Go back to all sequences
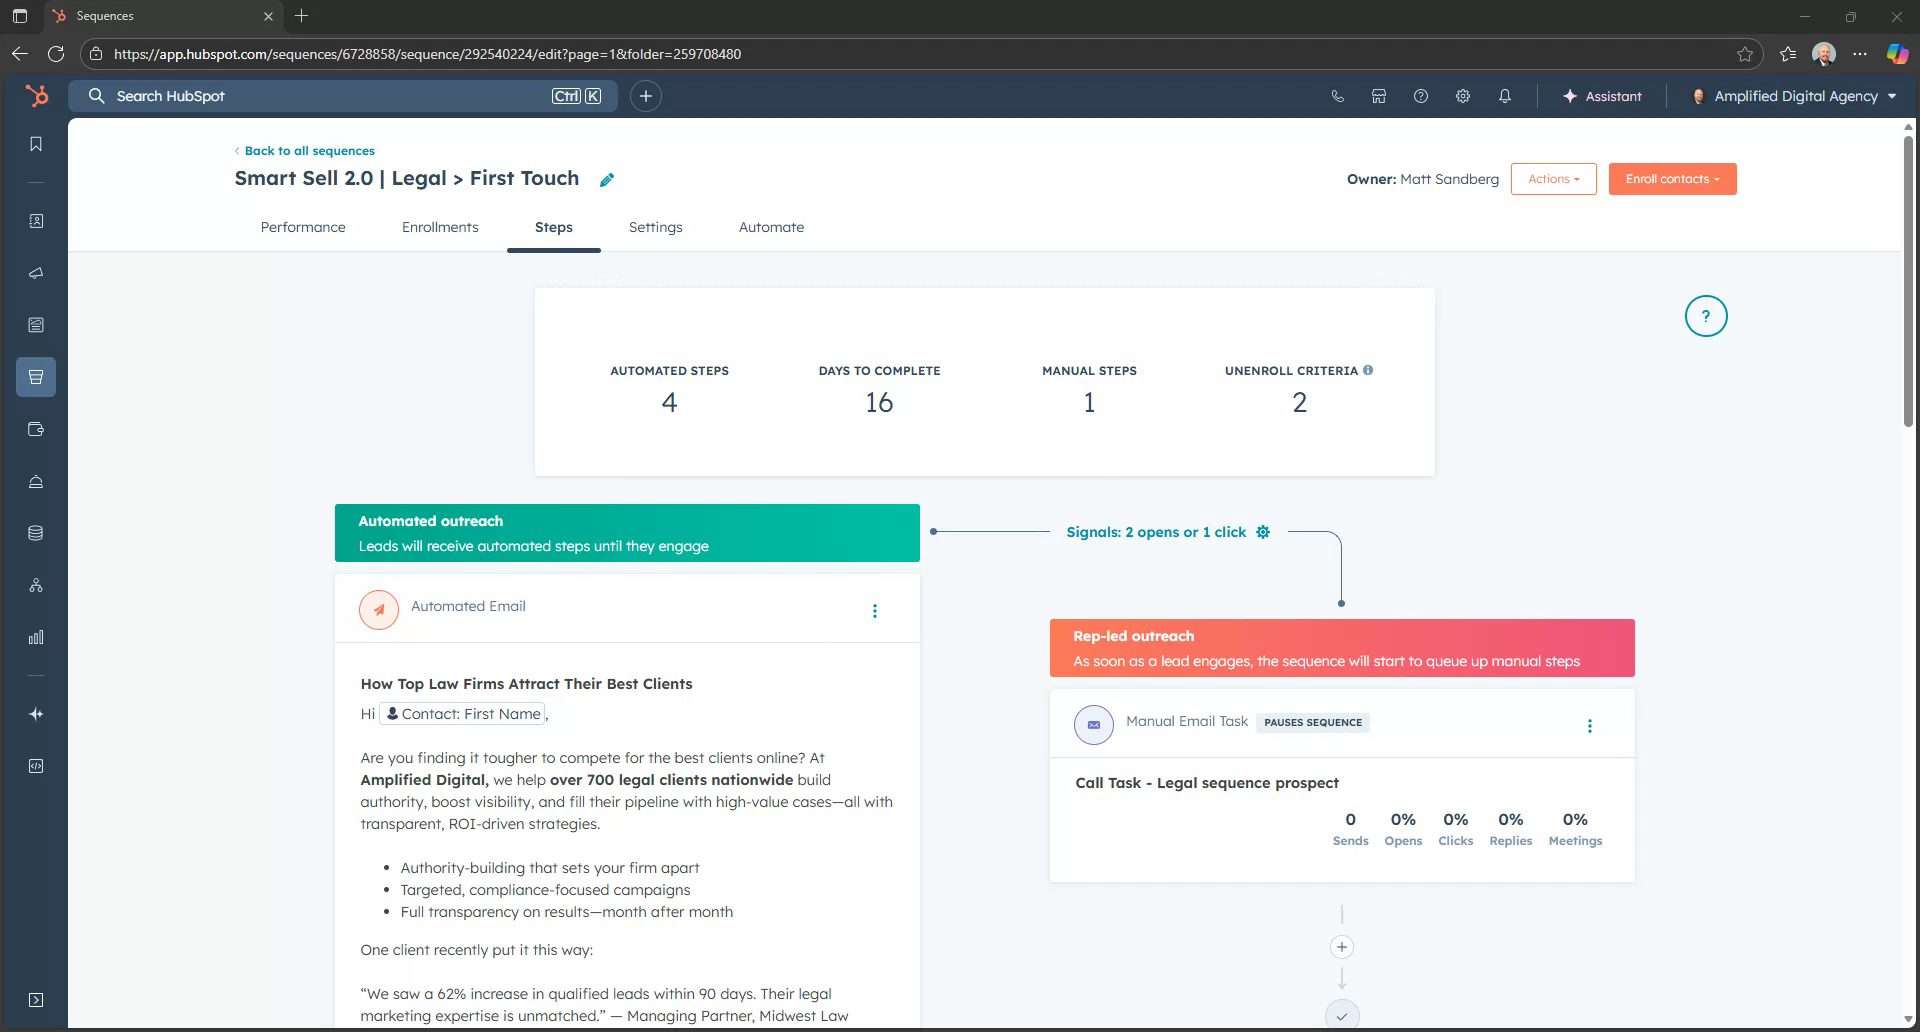The image size is (1920, 1032). point(308,150)
